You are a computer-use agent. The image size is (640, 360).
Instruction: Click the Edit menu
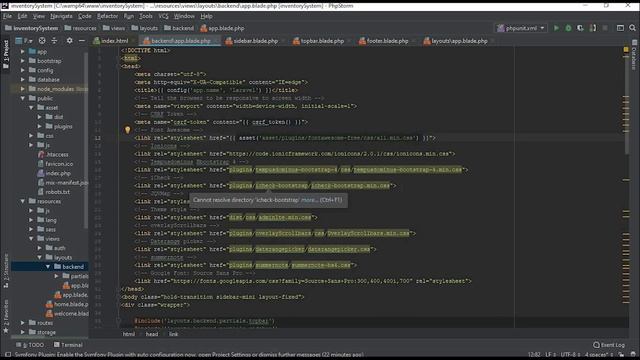22,16
